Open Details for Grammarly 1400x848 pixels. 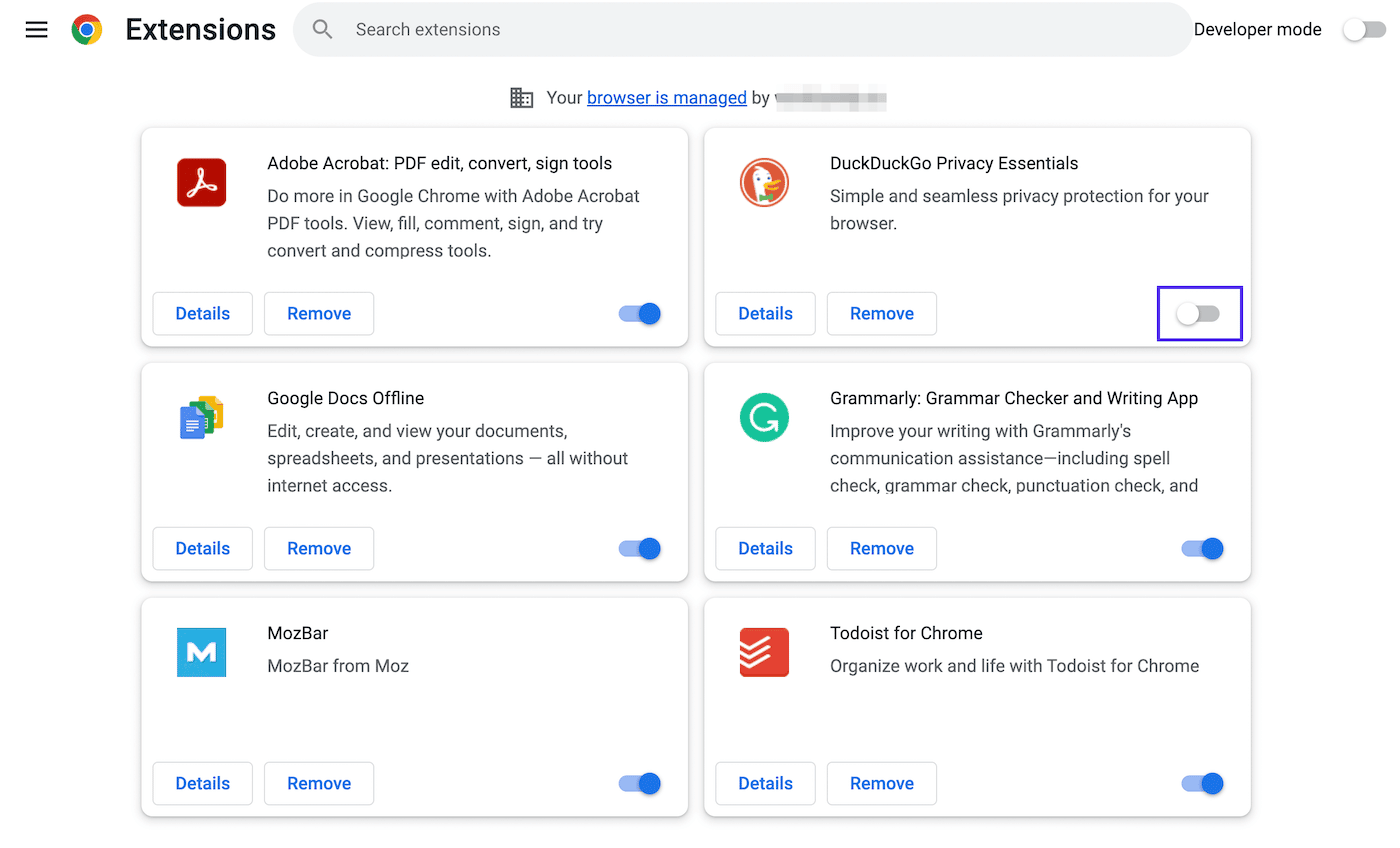click(x=765, y=548)
